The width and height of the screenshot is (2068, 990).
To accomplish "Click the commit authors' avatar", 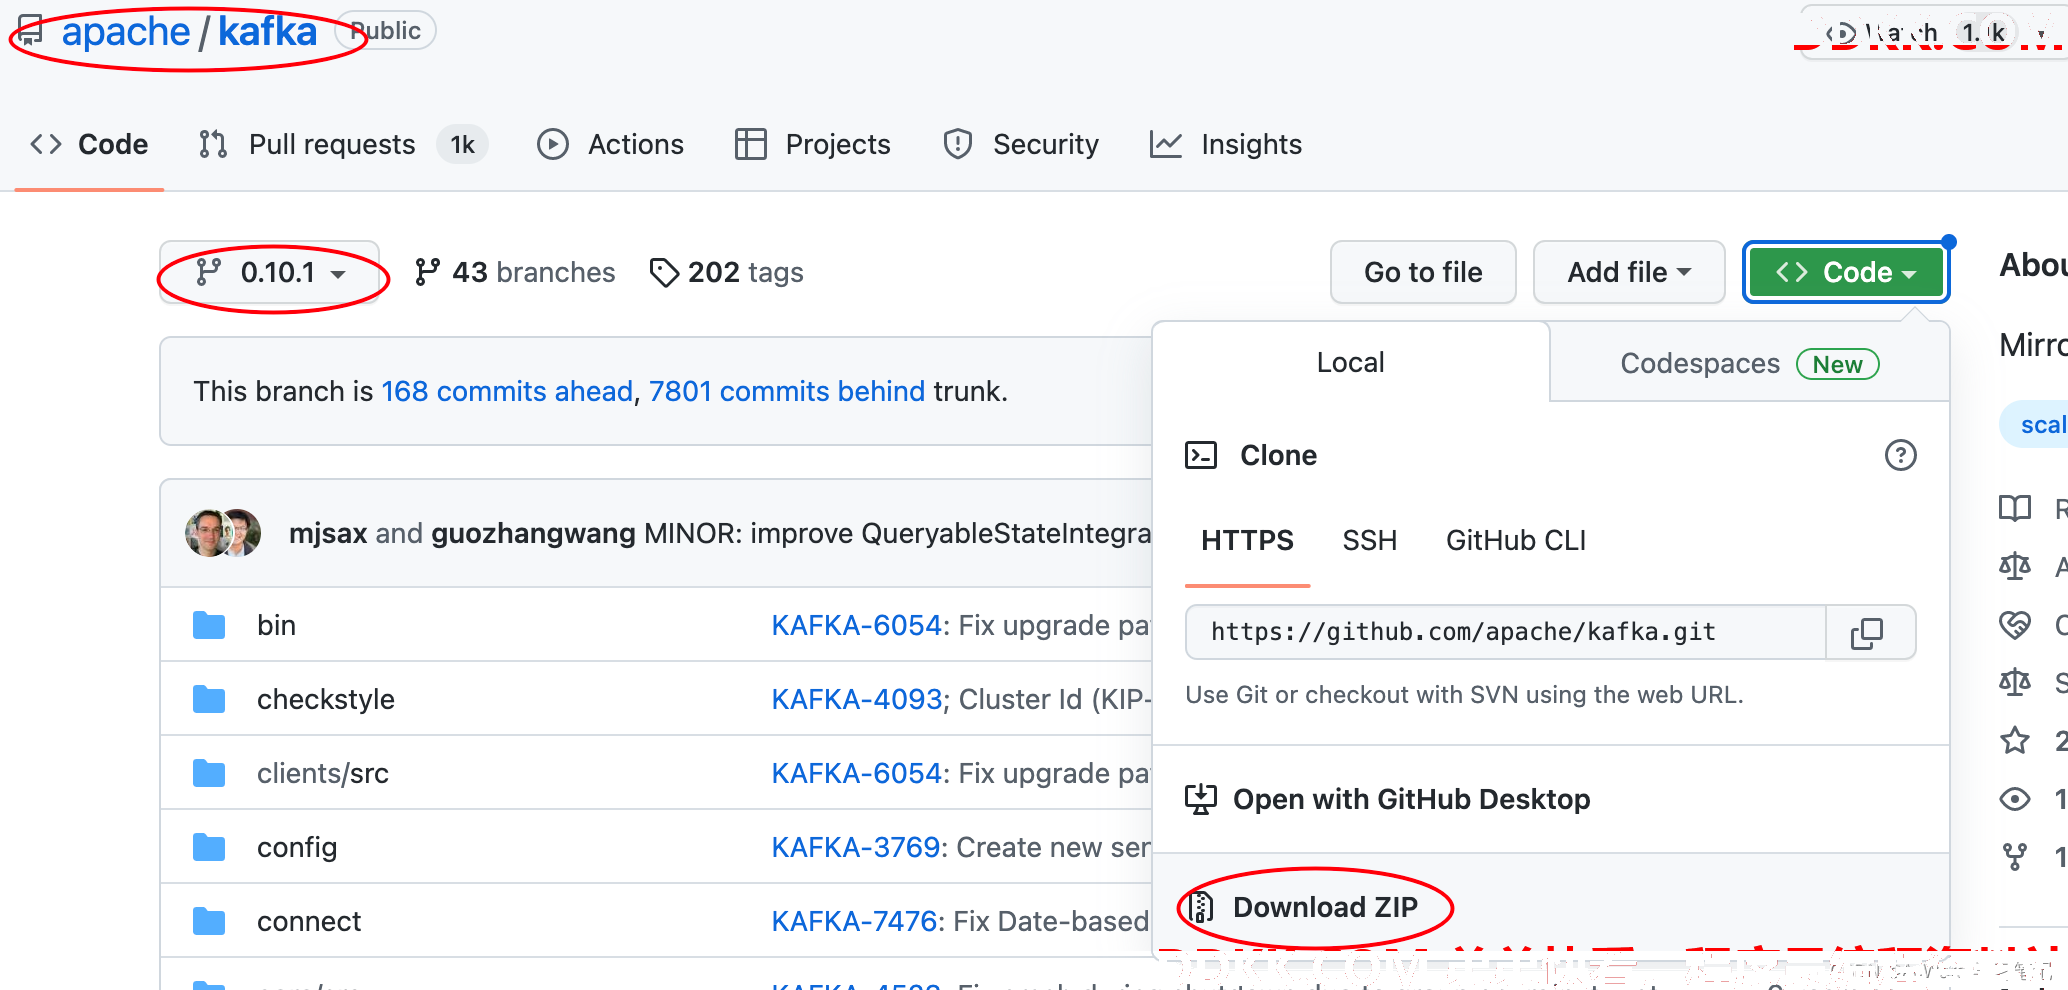I will (x=223, y=533).
